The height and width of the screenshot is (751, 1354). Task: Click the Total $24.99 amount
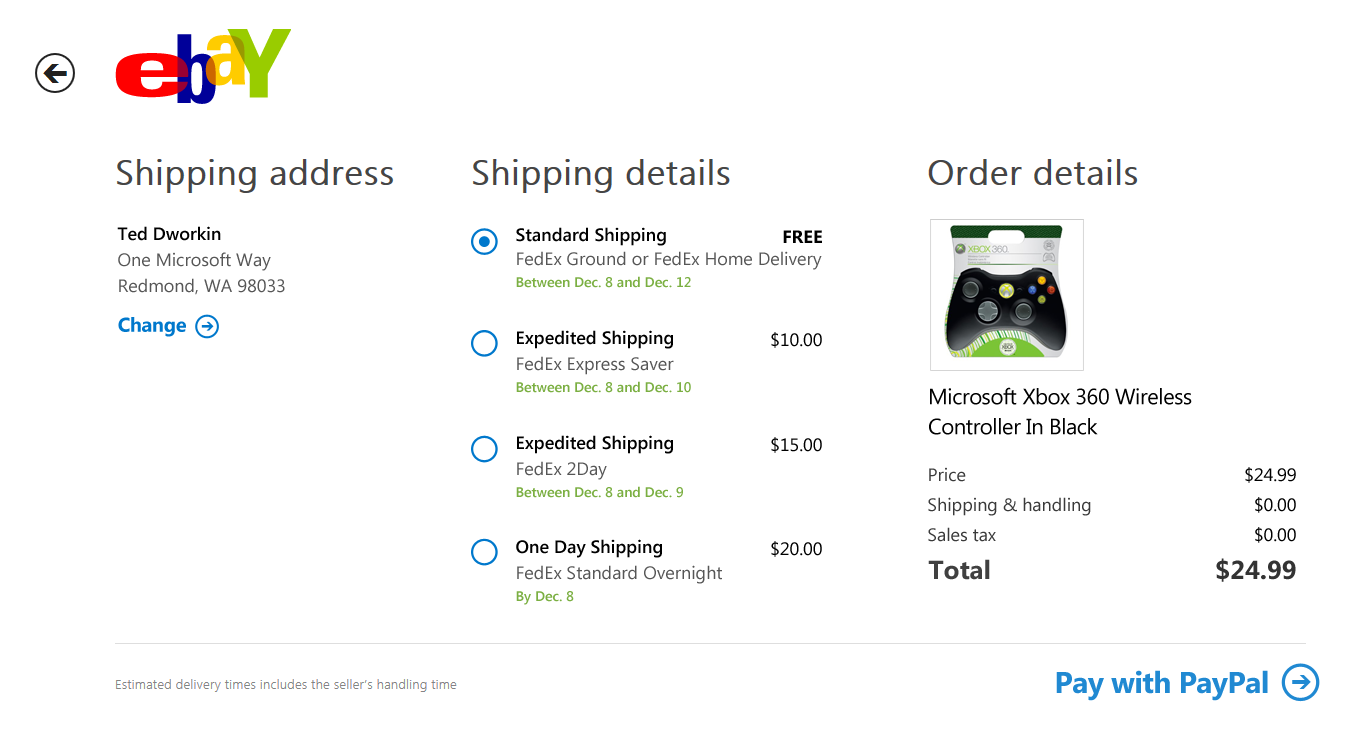[x=1255, y=570]
